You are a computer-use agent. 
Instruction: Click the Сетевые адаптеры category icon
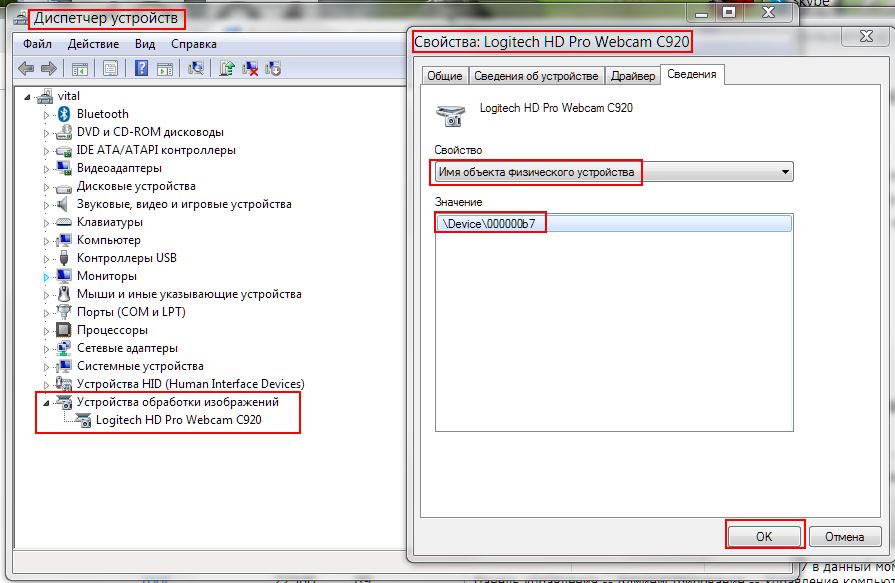tap(63, 348)
